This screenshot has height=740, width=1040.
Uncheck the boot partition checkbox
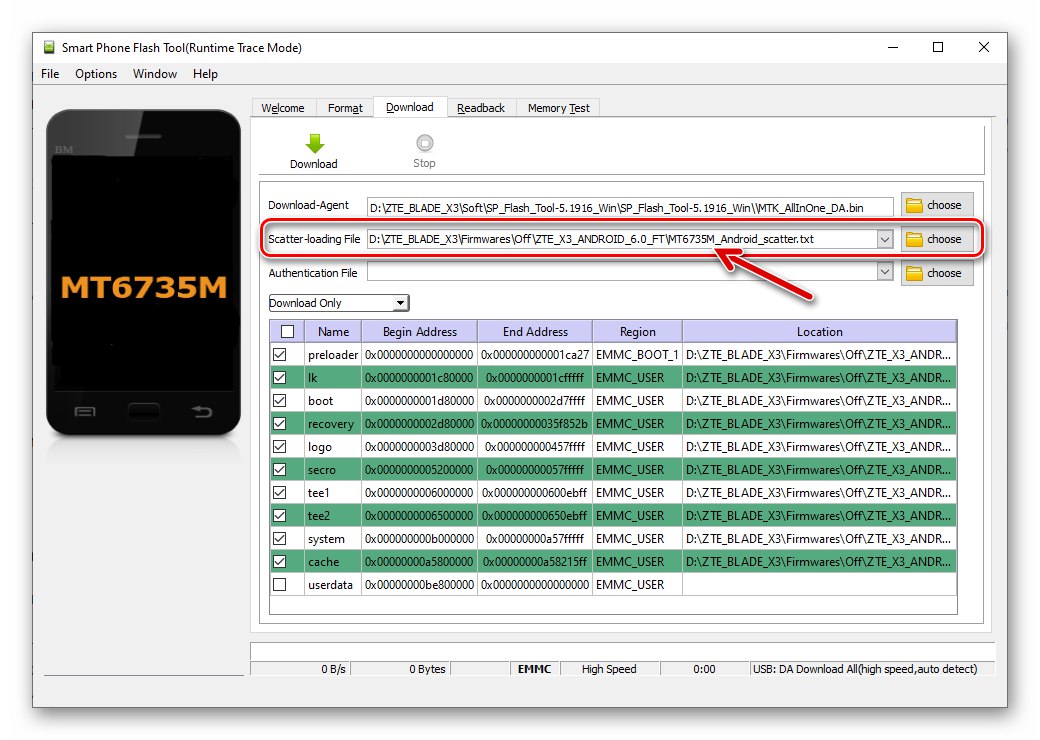click(280, 401)
